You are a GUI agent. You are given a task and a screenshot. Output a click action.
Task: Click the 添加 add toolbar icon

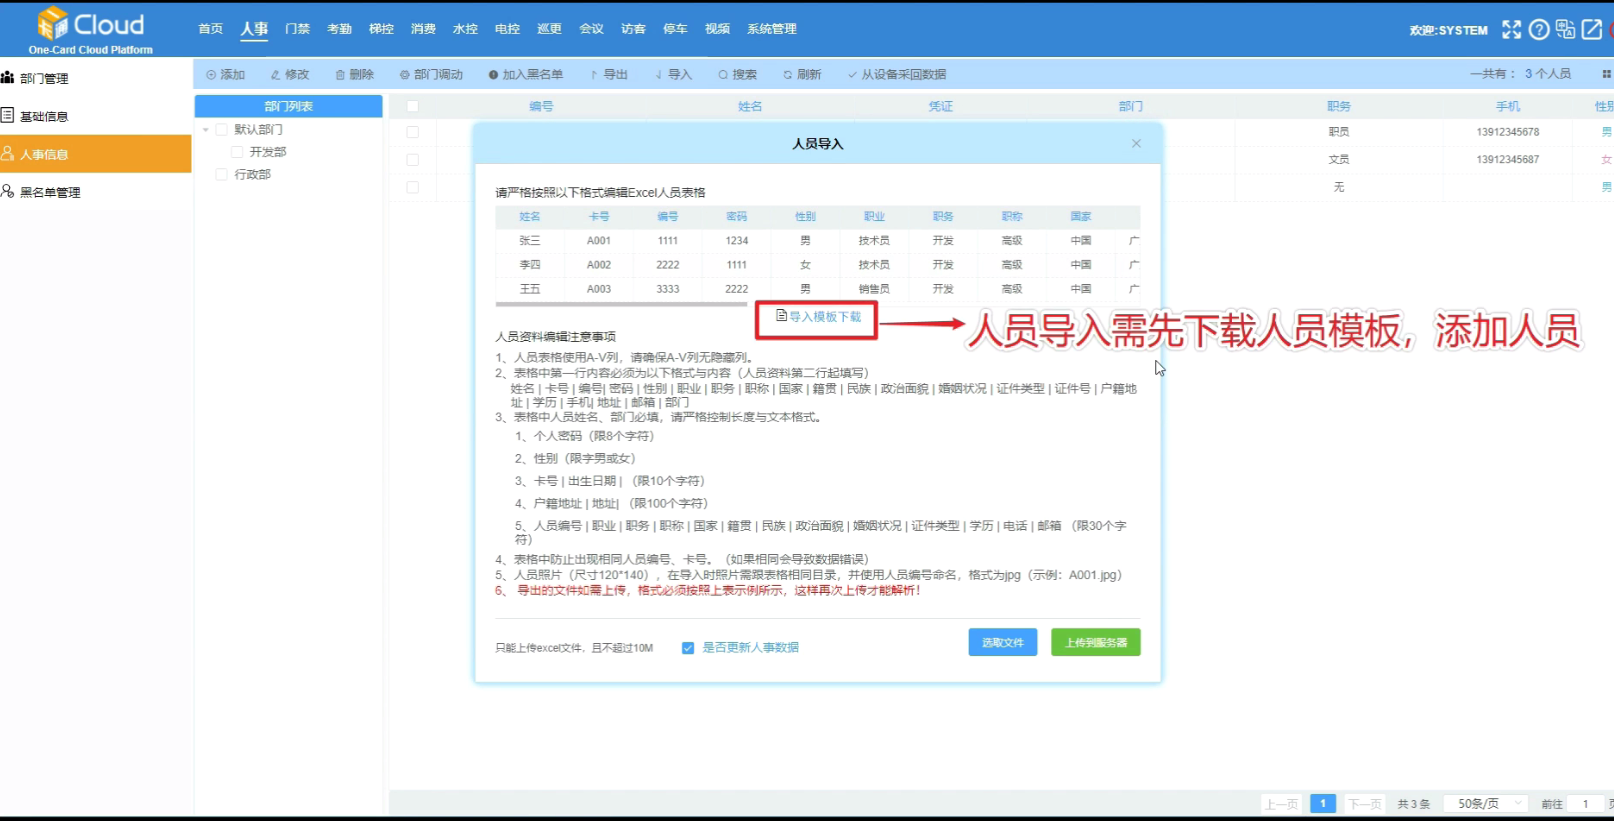coord(225,74)
